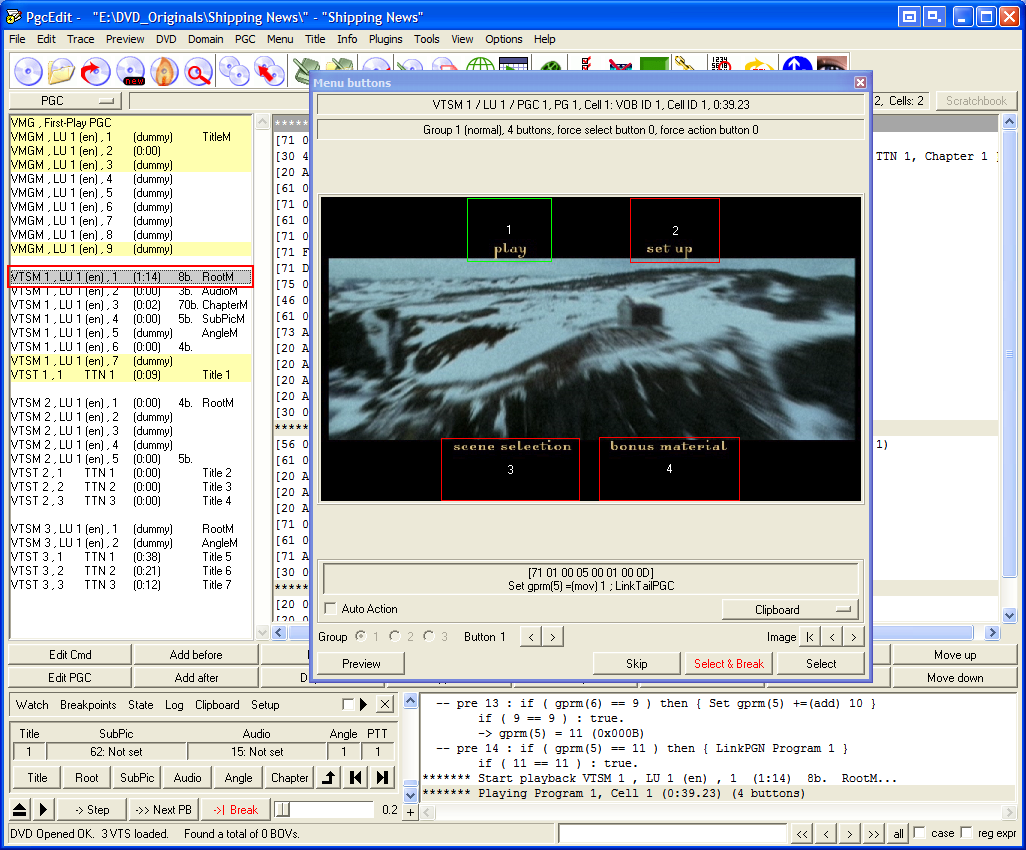This screenshot has height=850, width=1026.
Task: Open the PGC selector dropdown
Action: (65, 101)
